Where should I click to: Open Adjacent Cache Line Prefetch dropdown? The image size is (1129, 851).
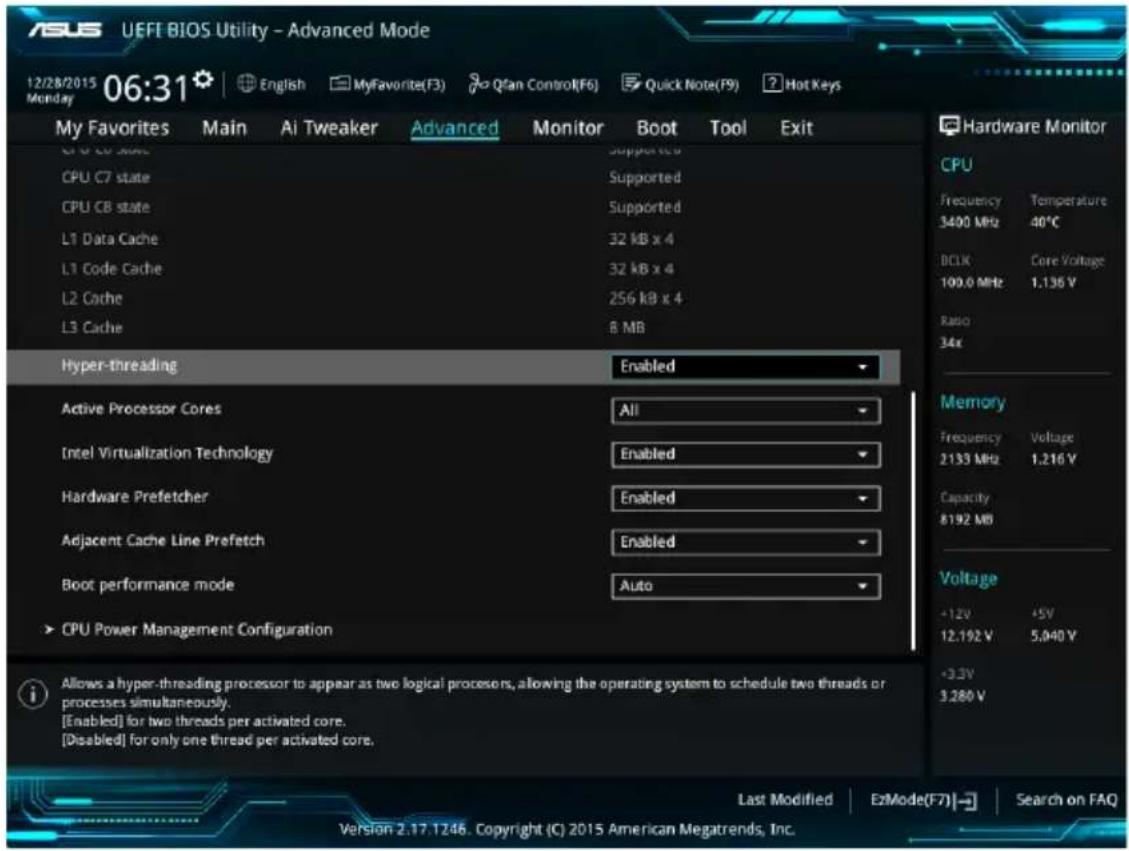tap(745, 542)
